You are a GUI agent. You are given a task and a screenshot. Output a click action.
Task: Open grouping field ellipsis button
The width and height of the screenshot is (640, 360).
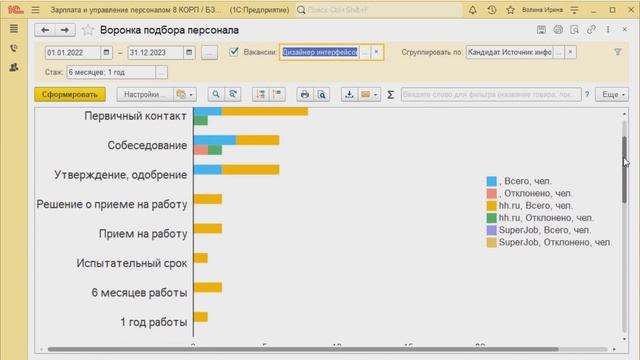(559, 52)
